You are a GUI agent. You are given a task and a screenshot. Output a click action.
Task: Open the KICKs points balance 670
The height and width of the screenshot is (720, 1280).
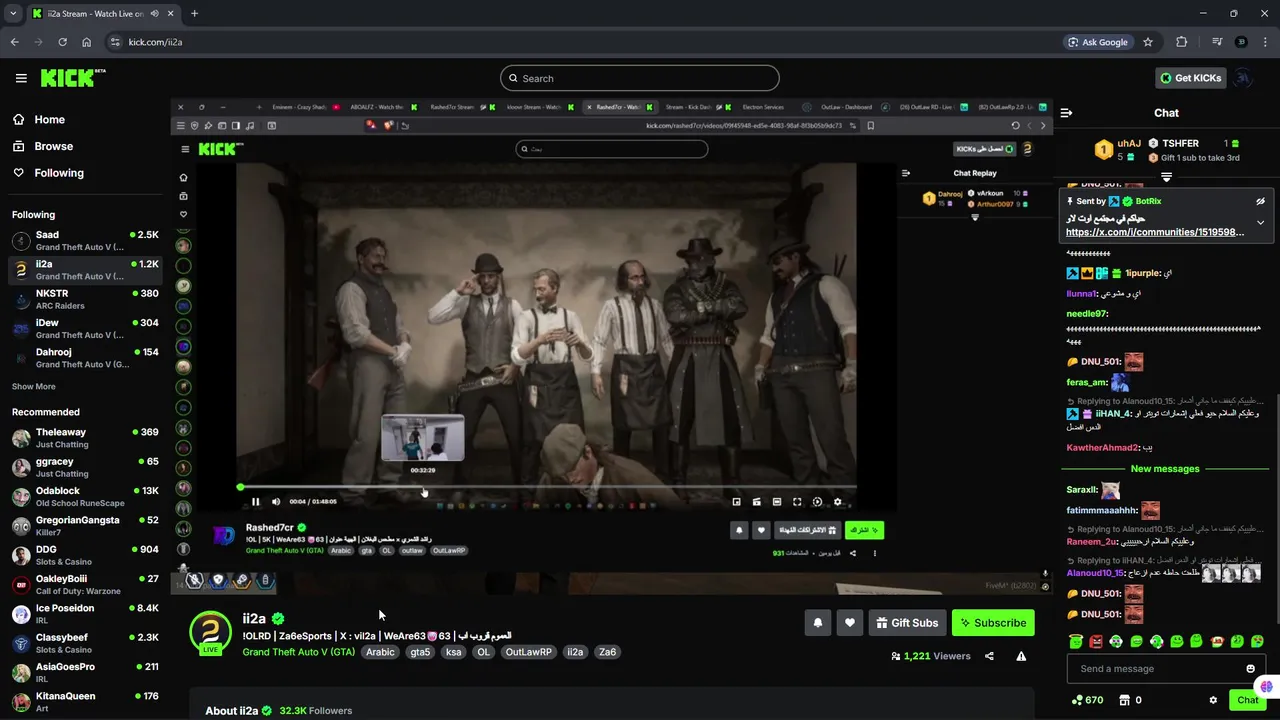(x=1087, y=700)
